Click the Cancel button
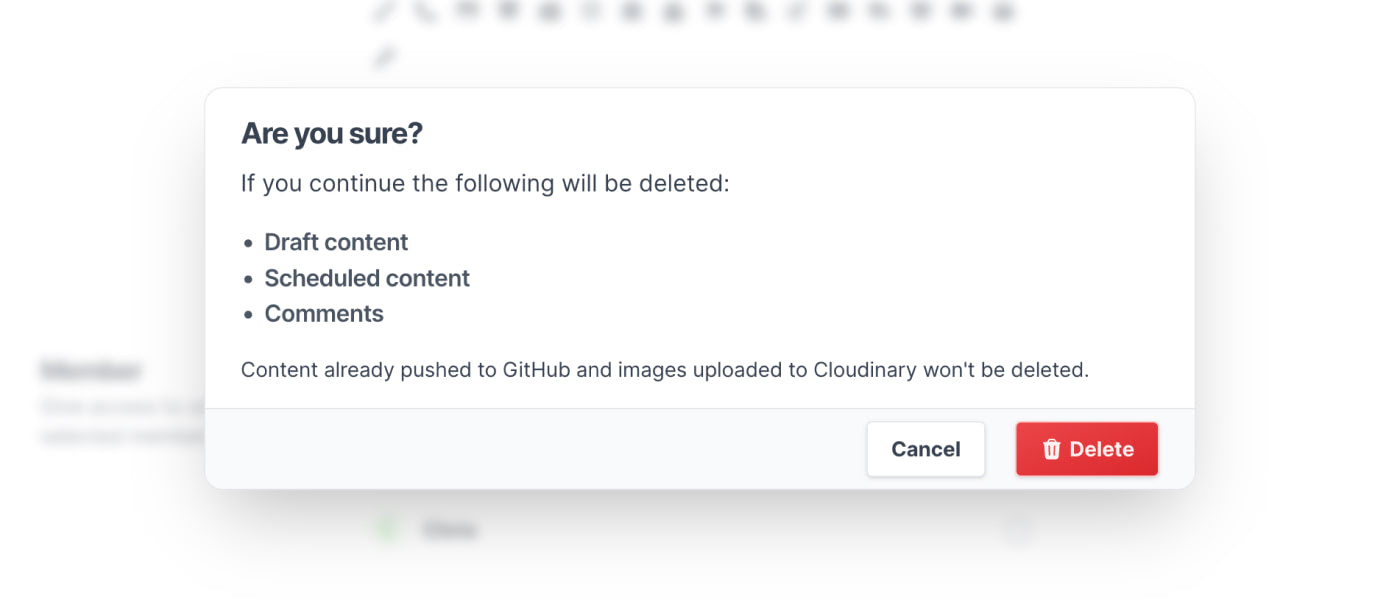The height and width of the screenshot is (600, 1400). pos(925,449)
